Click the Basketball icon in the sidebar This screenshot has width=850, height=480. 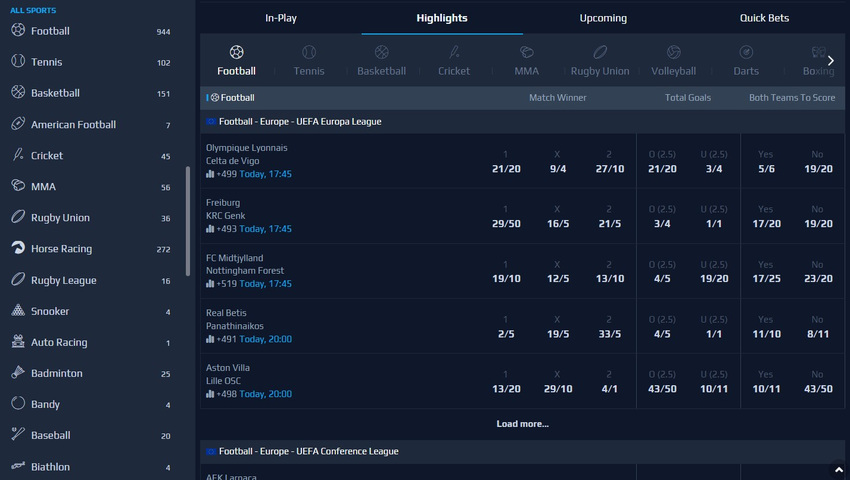[x=18, y=92]
